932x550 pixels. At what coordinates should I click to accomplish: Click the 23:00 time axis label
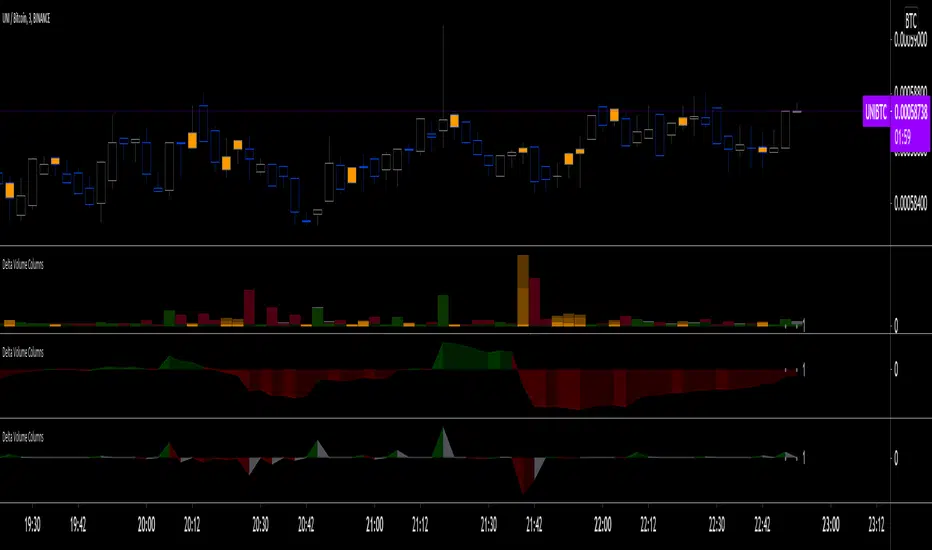coord(831,524)
